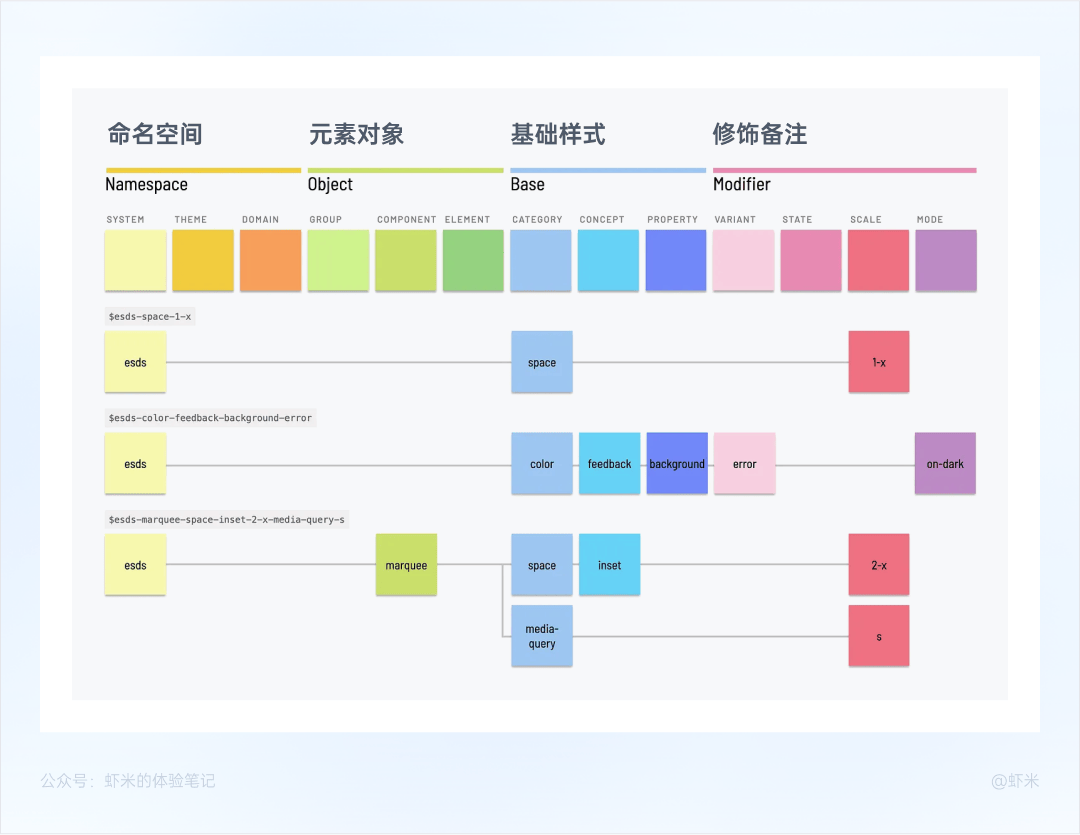Click the $esds-color-feedback-background-error label
The image size is (1080, 835).
pos(210,418)
